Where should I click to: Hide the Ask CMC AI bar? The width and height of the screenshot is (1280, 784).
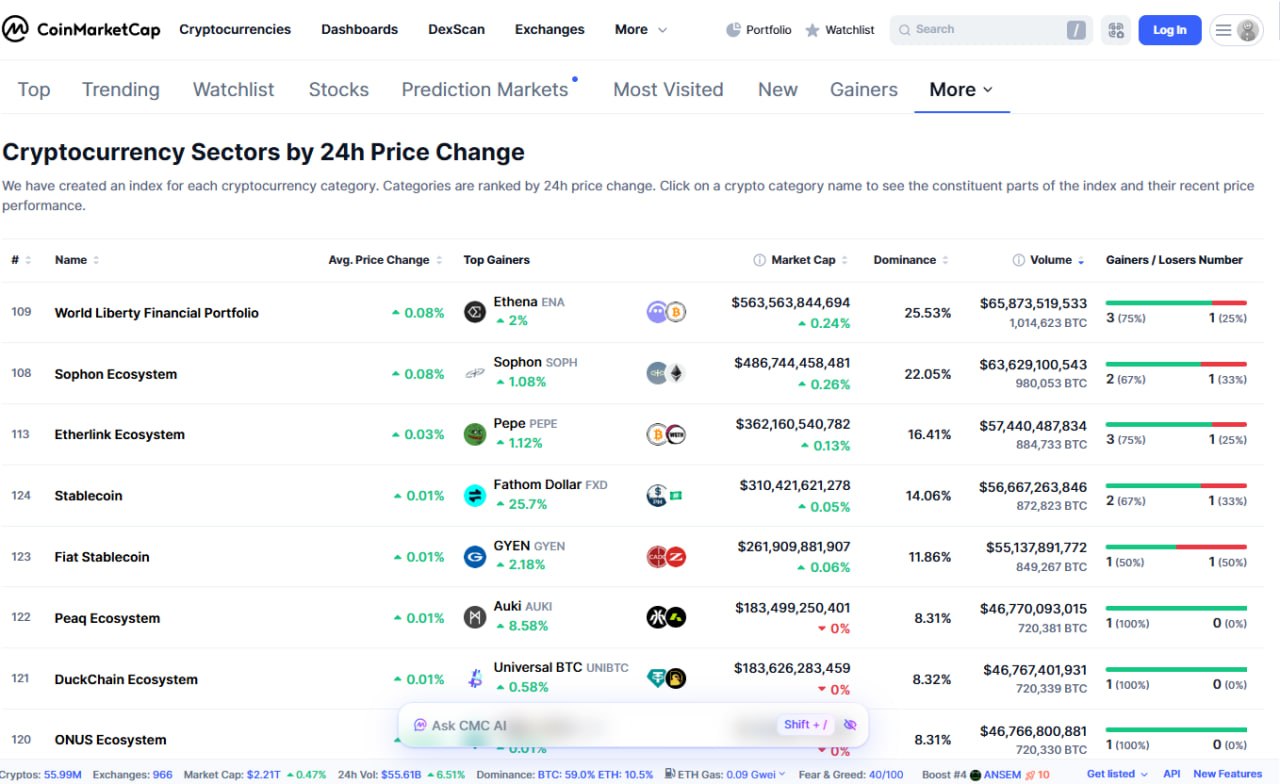pos(850,724)
